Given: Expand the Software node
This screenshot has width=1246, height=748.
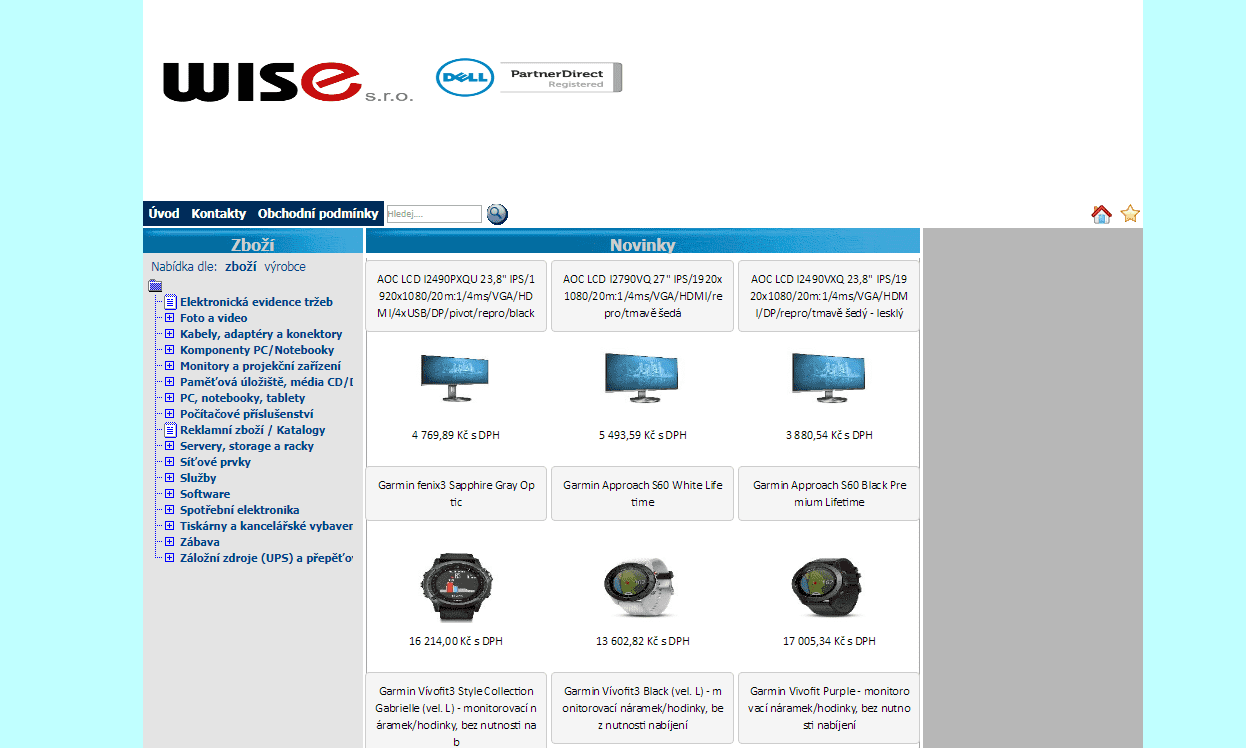Looking at the screenshot, I should [170, 494].
